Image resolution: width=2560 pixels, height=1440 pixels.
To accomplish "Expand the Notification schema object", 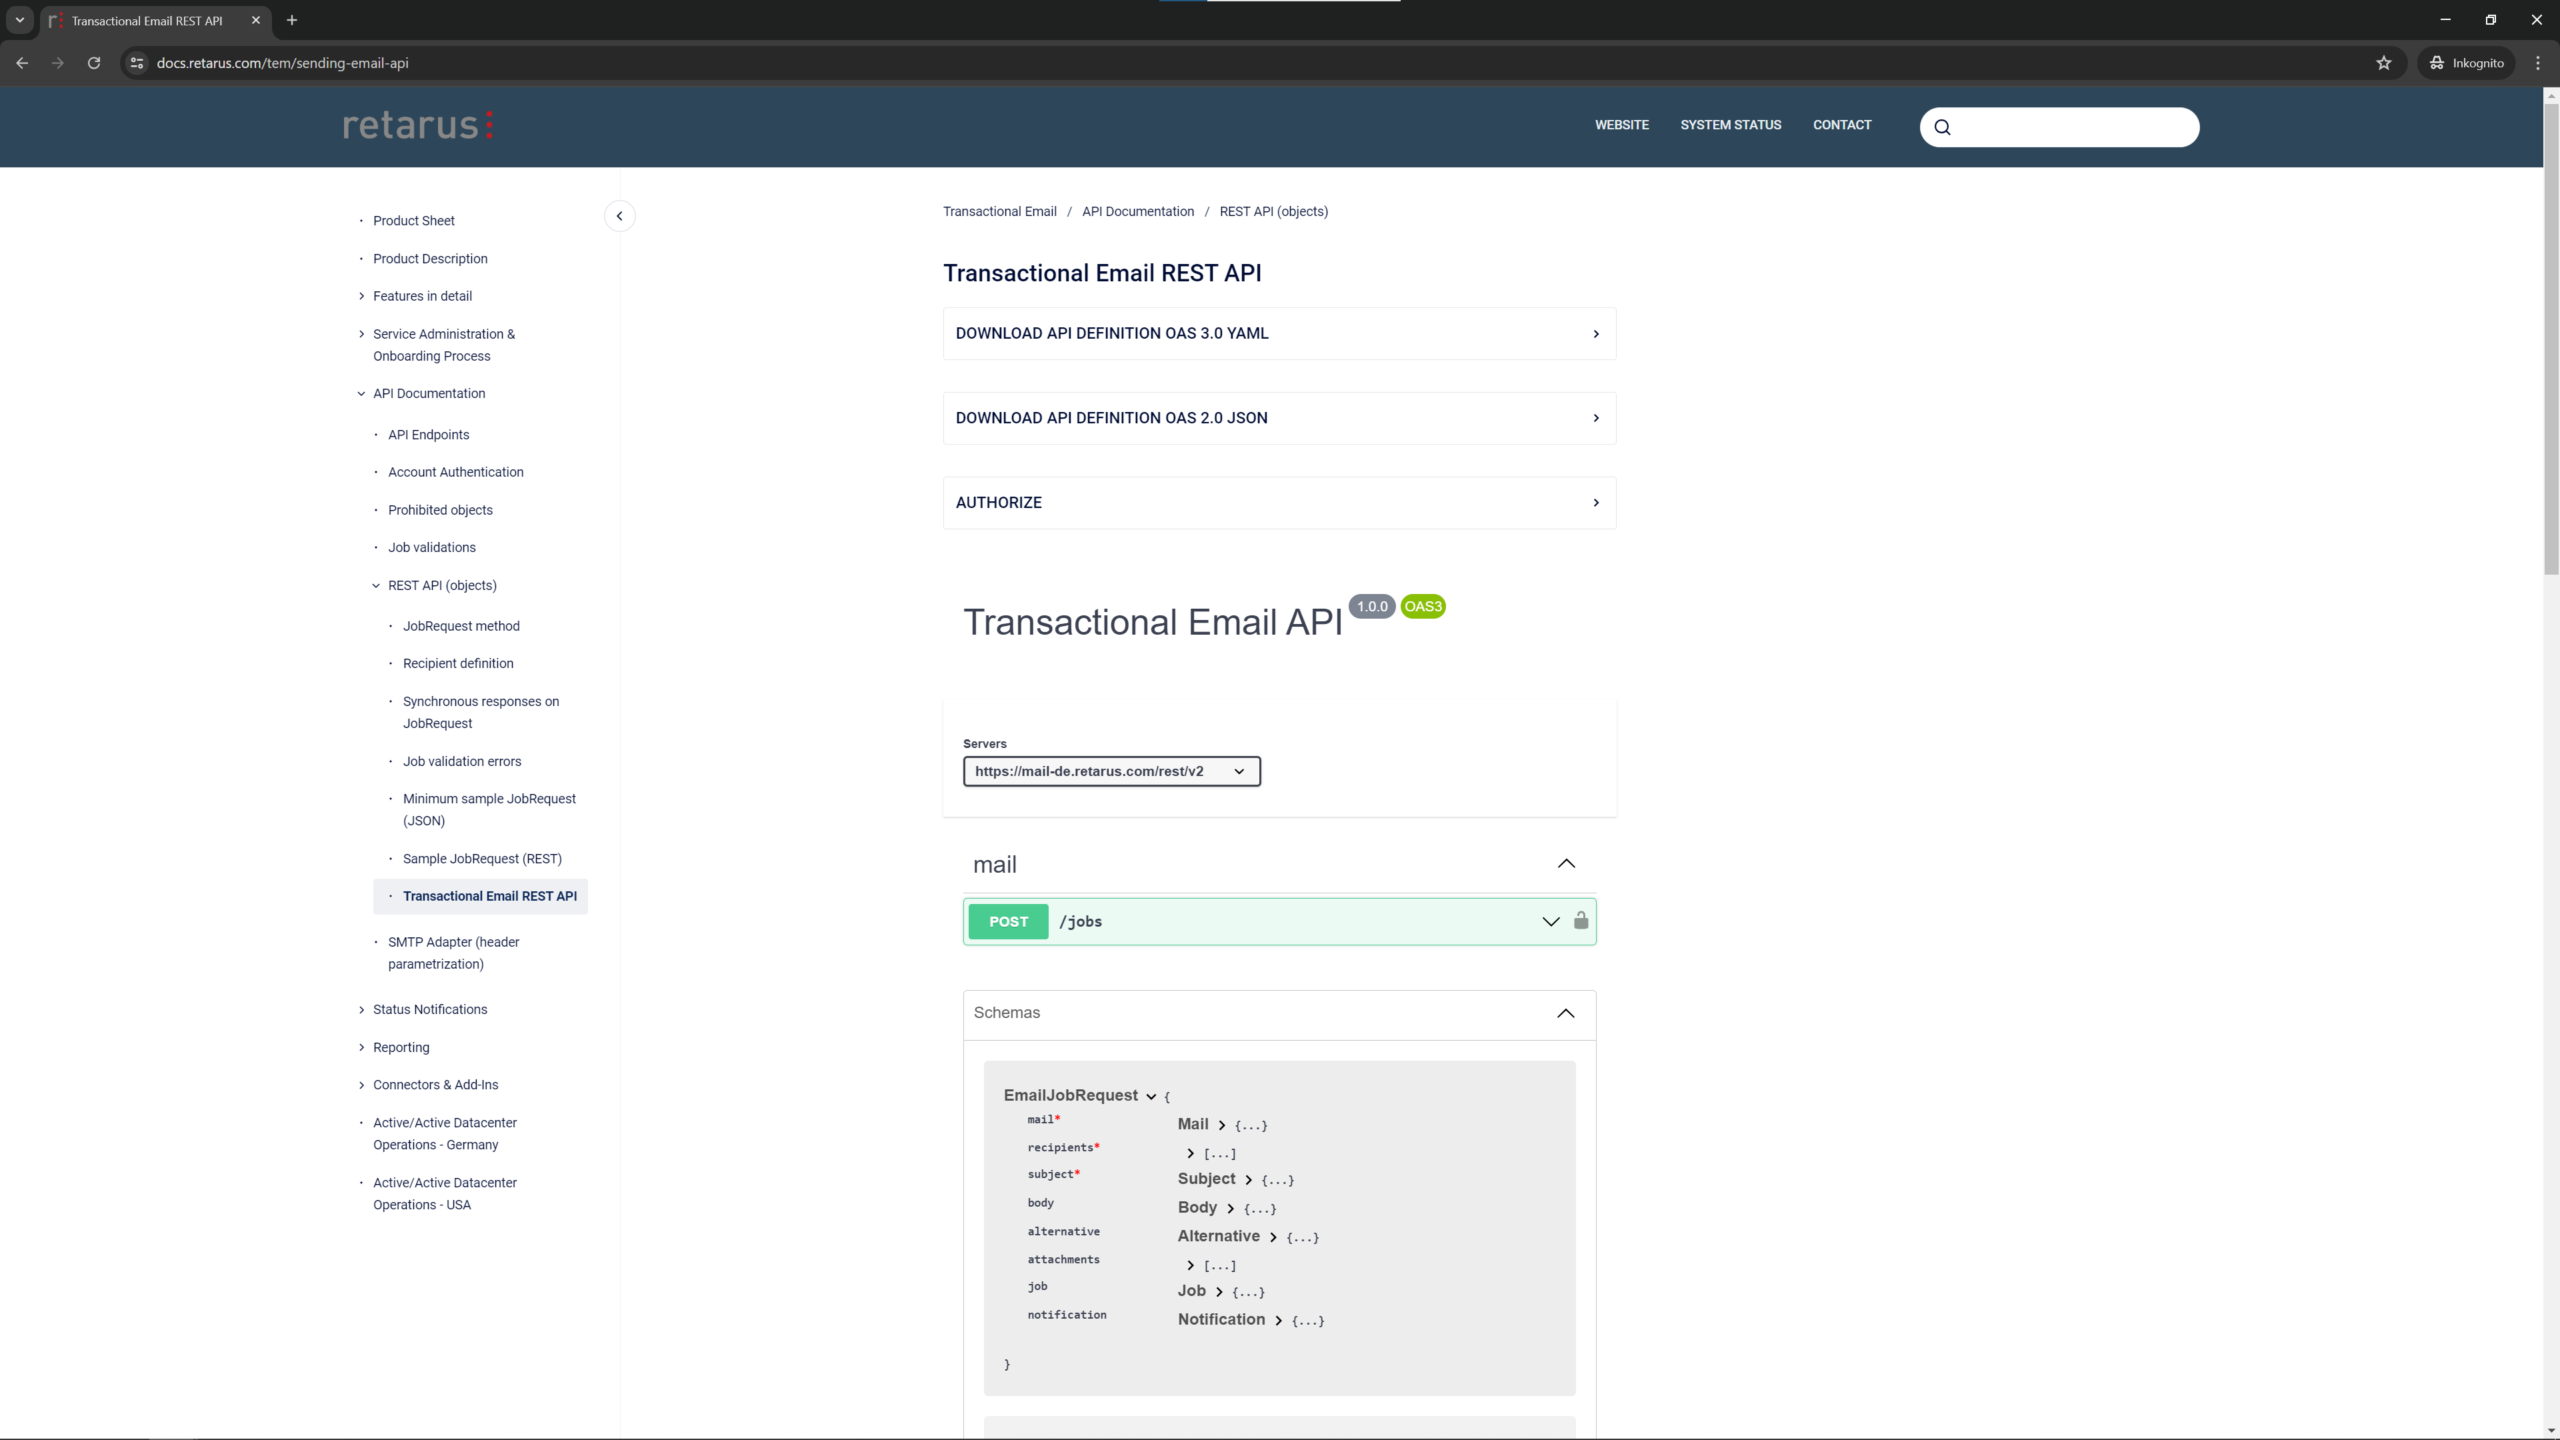I will [1278, 1320].
